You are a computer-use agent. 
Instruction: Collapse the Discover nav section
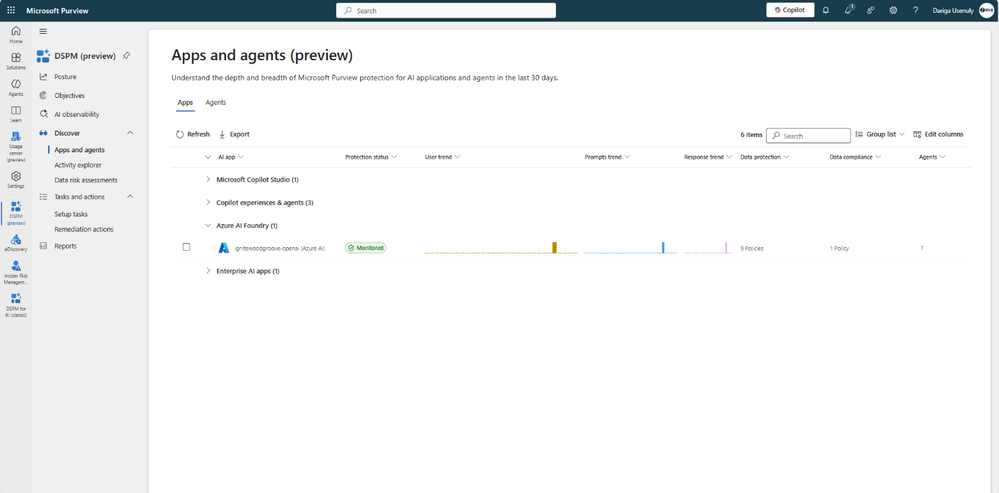130,133
